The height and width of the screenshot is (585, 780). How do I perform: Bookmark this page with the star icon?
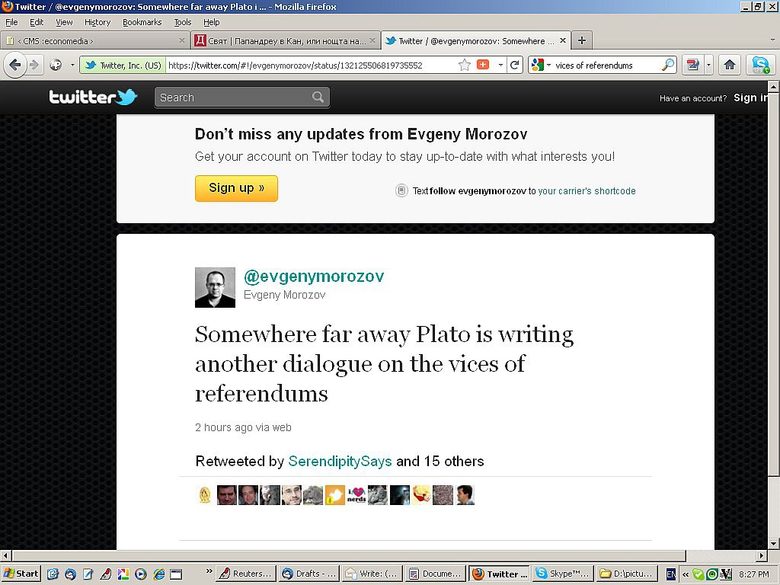point(464,65)
